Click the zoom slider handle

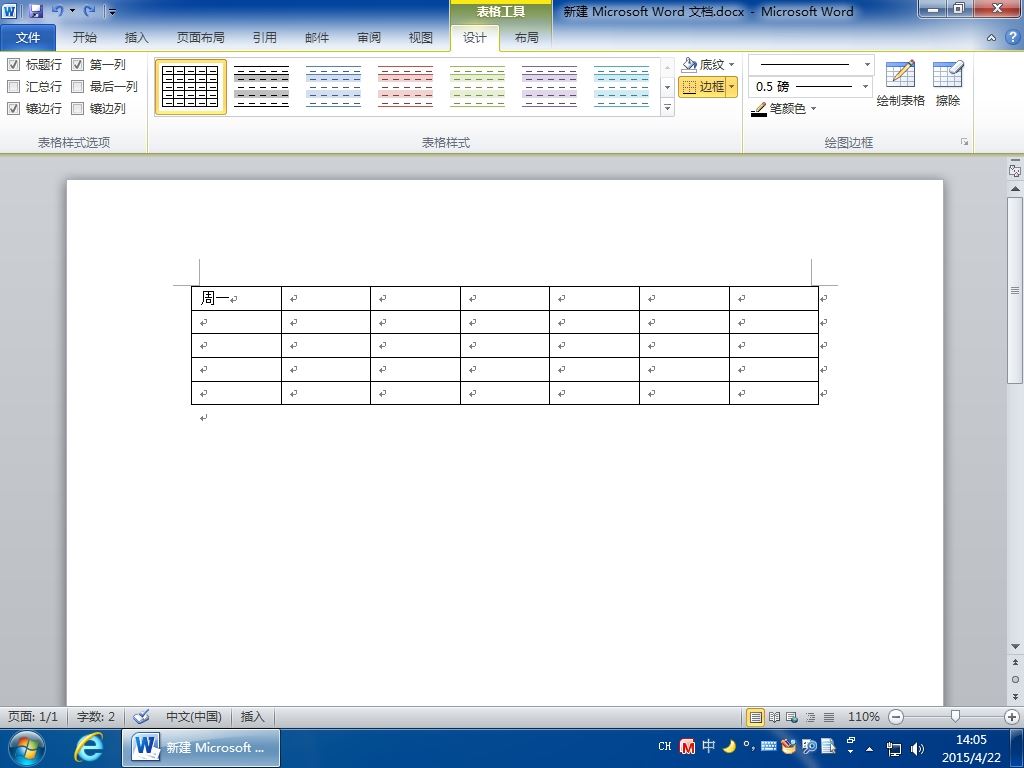(955, 717)
